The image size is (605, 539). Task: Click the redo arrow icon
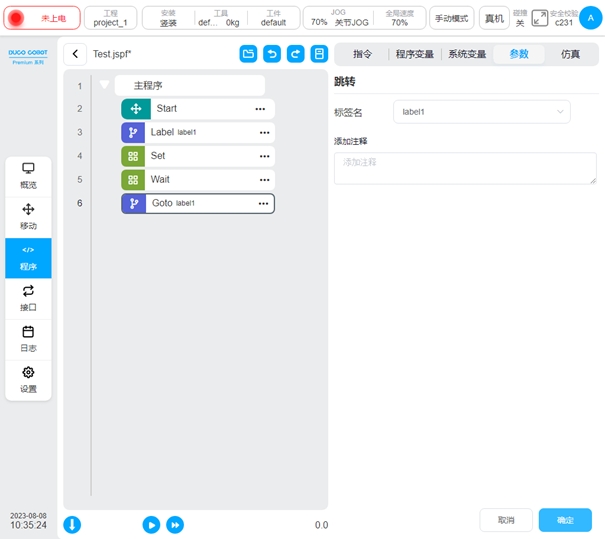(x=296, y=54)
